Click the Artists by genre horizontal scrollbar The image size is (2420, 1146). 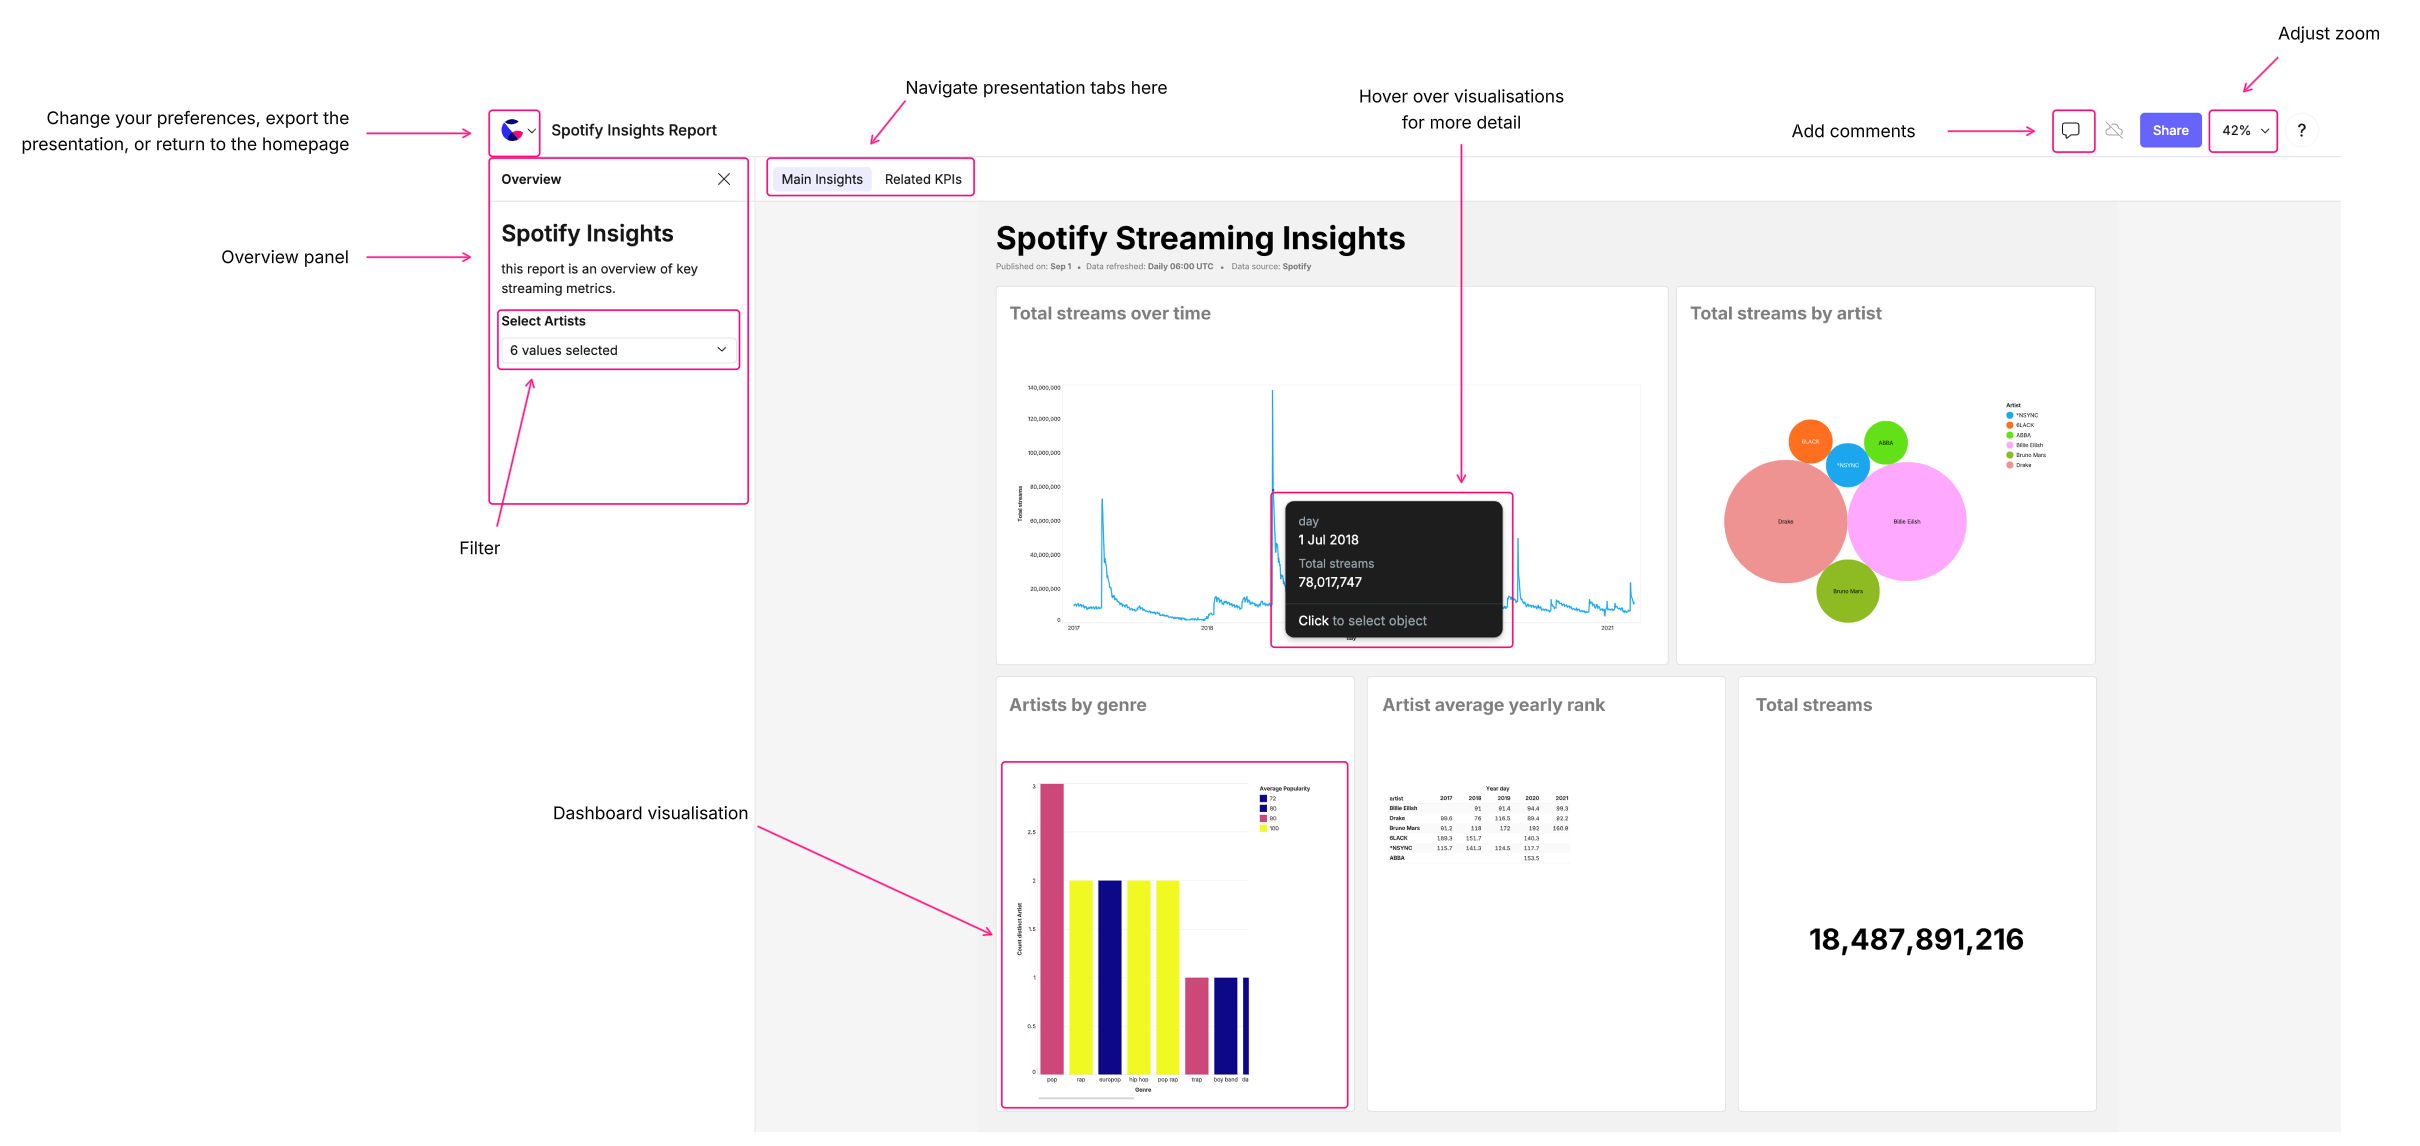[x=1085, y=1098]
